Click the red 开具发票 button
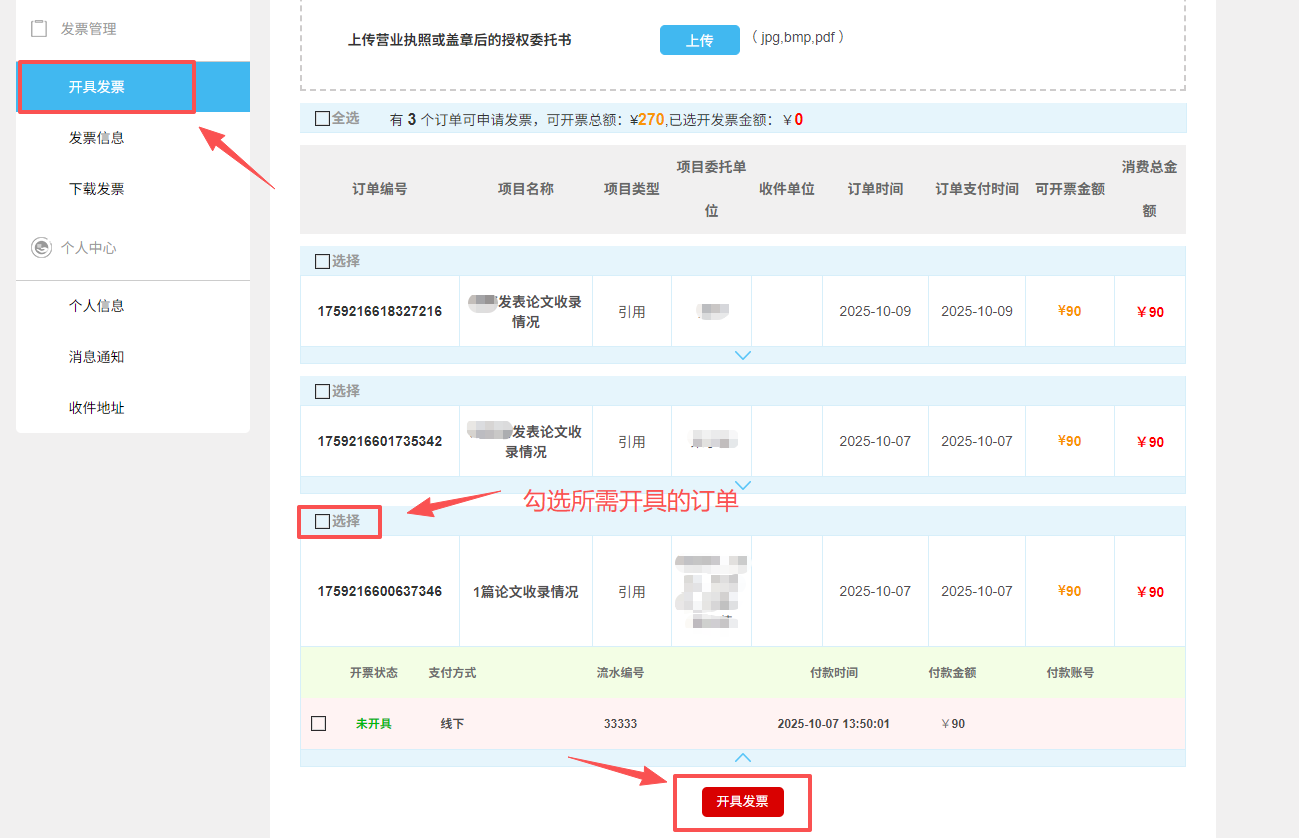The height and width of the screenshot is (838, 1299). click(x=742, y=802)
